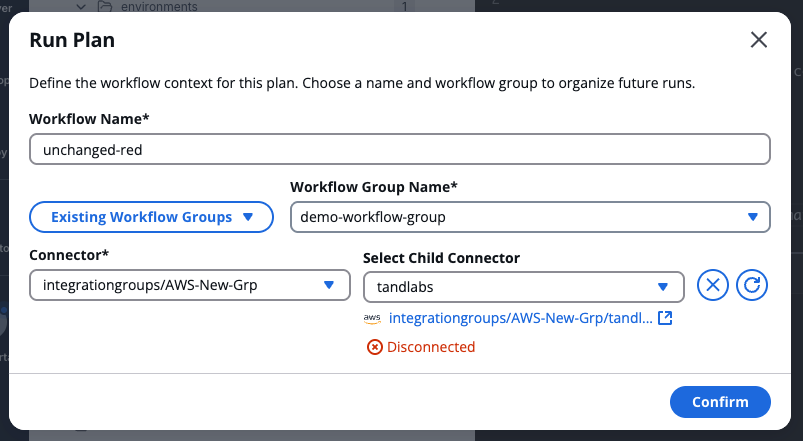Click the Select Child Connector label
This screenshot has height=441, width=803.
(441, 258)
